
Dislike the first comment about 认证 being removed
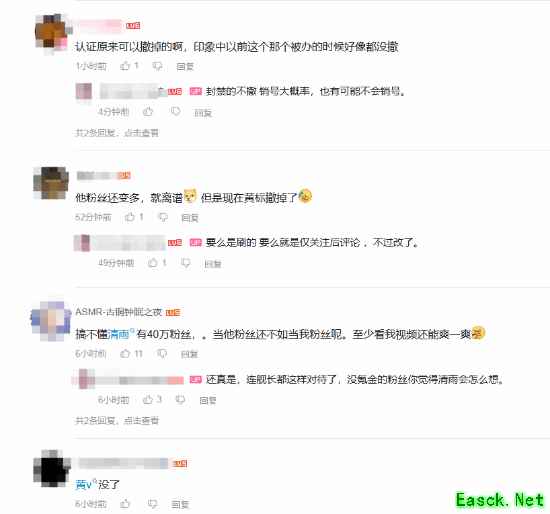[157, 66]
